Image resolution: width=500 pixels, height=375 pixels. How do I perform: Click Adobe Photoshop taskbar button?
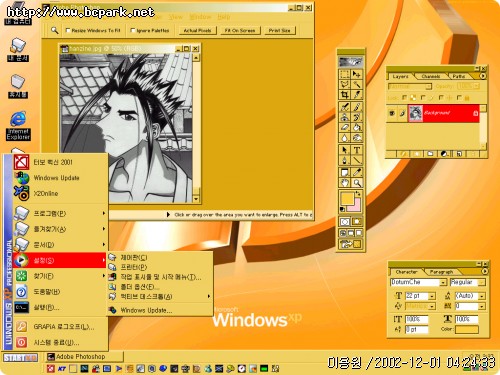click(84, 357)
